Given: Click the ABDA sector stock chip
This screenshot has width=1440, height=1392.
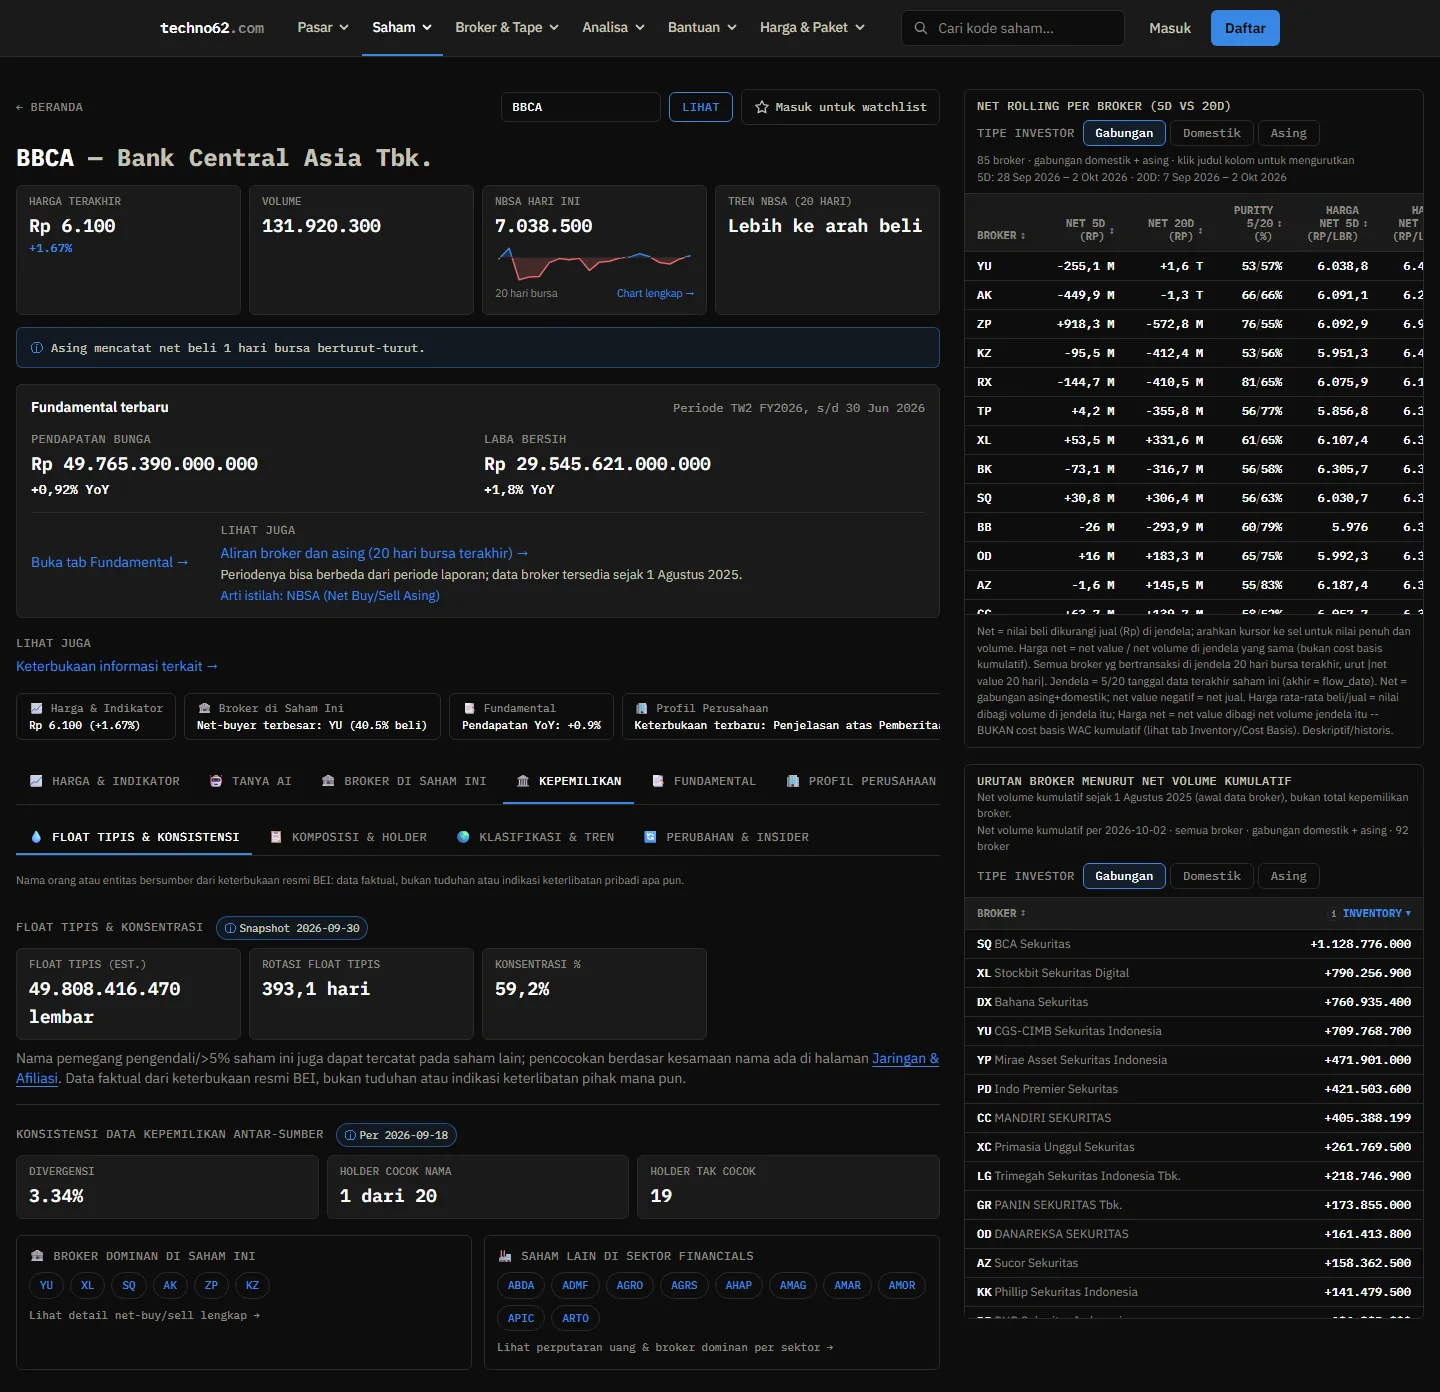Looking at the screenshot, I should (x=521, y=1285).
